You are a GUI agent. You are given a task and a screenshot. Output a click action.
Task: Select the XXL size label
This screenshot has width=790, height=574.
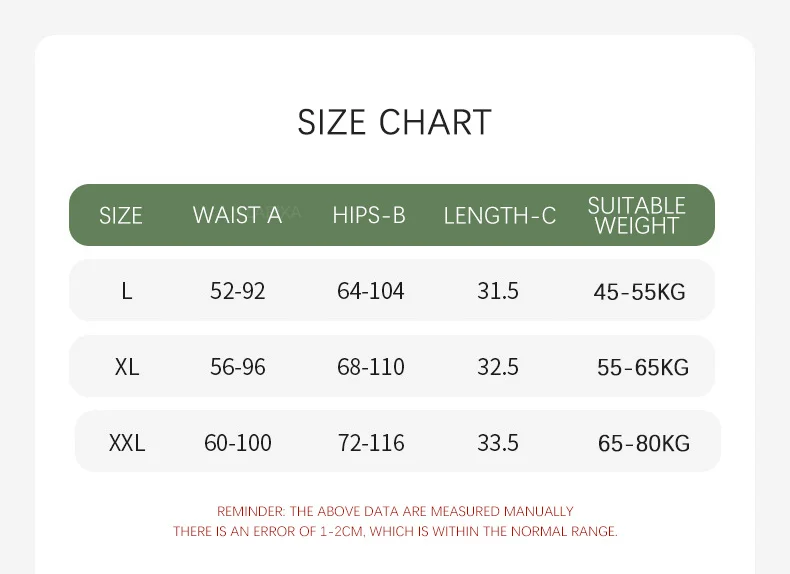click(x=127, y=443)
